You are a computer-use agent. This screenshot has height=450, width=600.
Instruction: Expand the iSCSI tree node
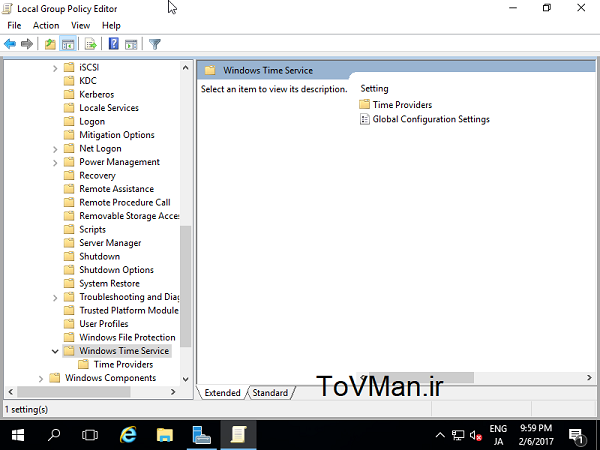[x=55, y=68]
